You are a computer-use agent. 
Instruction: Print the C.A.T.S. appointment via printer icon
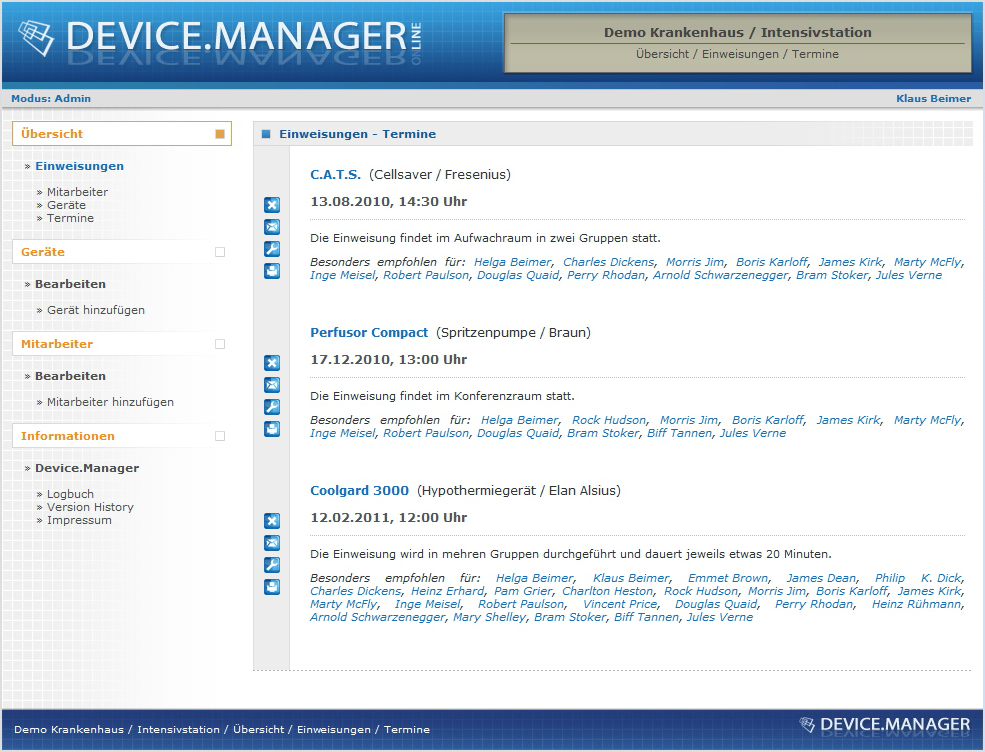(x=272, y=271)
